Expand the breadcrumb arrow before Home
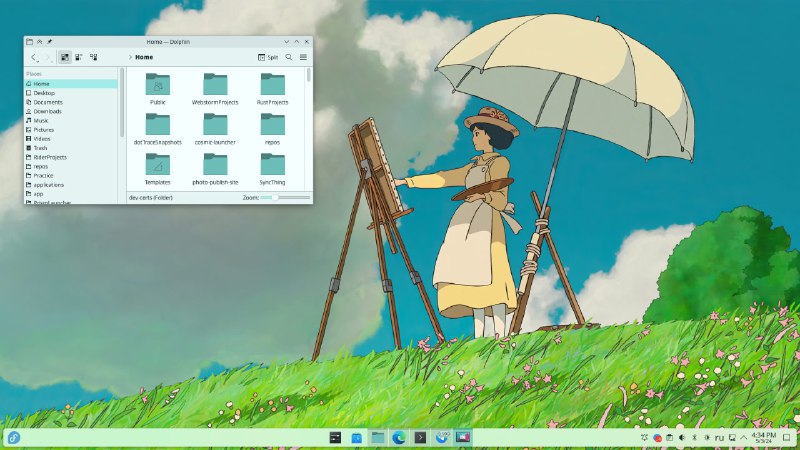The height and width of the screenshot is (450, 800). tap(130, 57)
